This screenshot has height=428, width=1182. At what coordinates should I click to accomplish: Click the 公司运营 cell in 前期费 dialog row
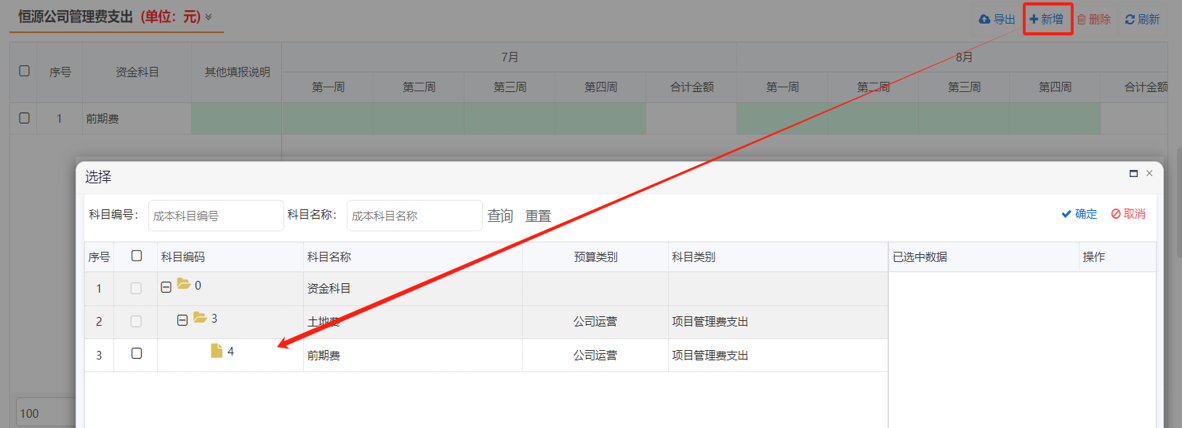[x=595, y=356]
